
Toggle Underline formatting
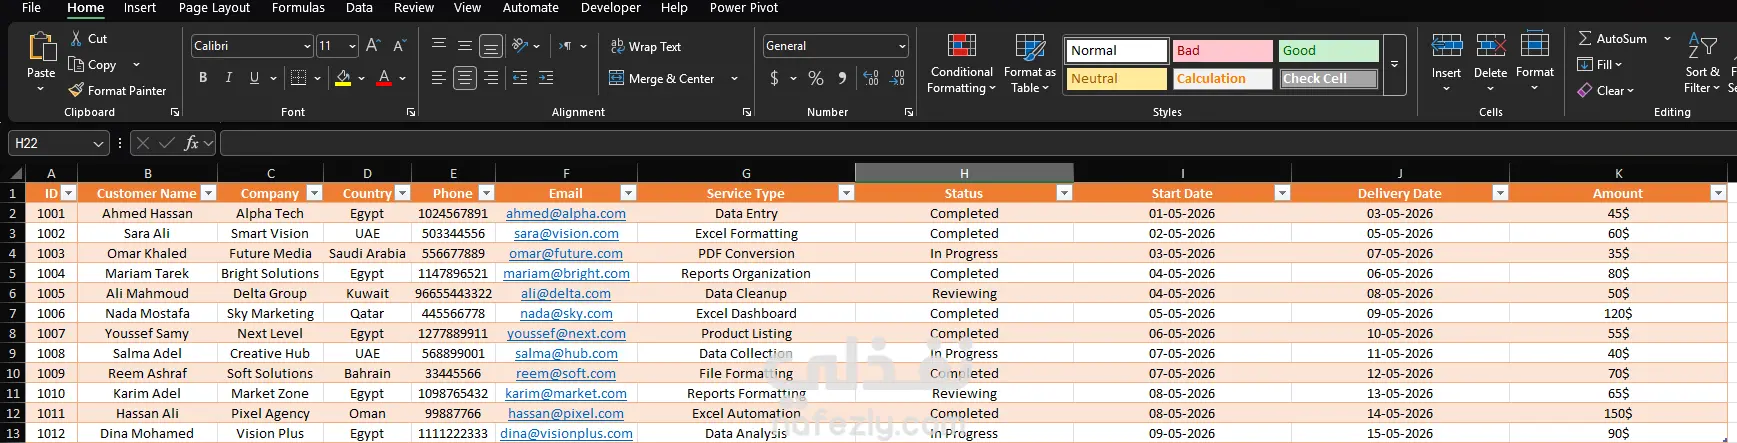(x=254, y=77)
